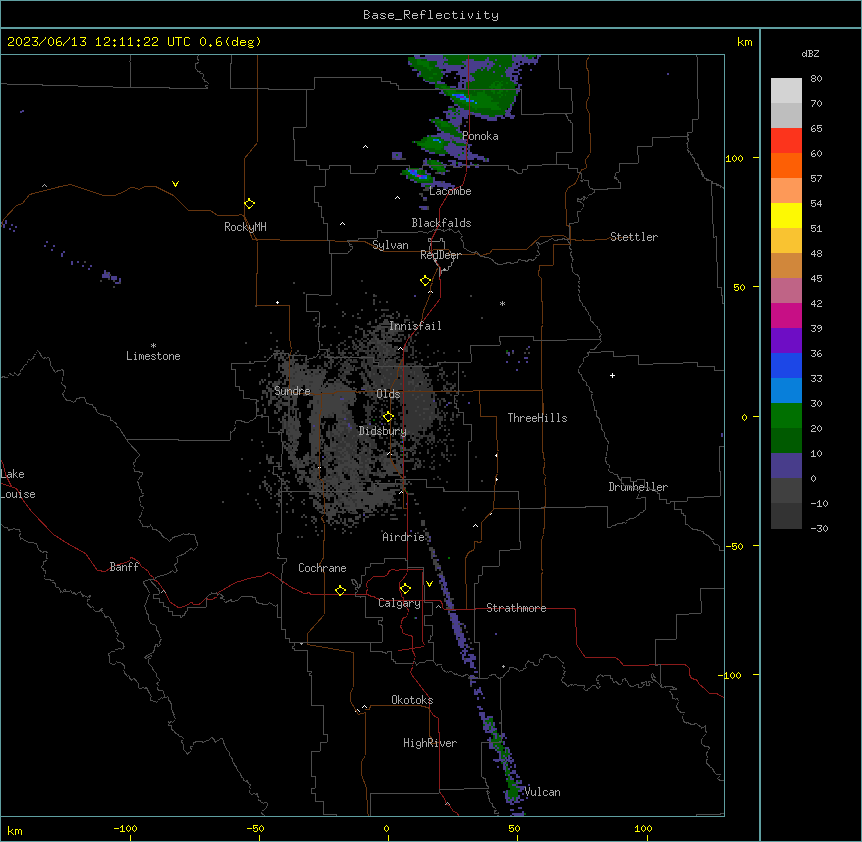This screenshot has height=842, width=862.
Task: Click the -50 tick label on the vertical axis
Action: point(734,546)
